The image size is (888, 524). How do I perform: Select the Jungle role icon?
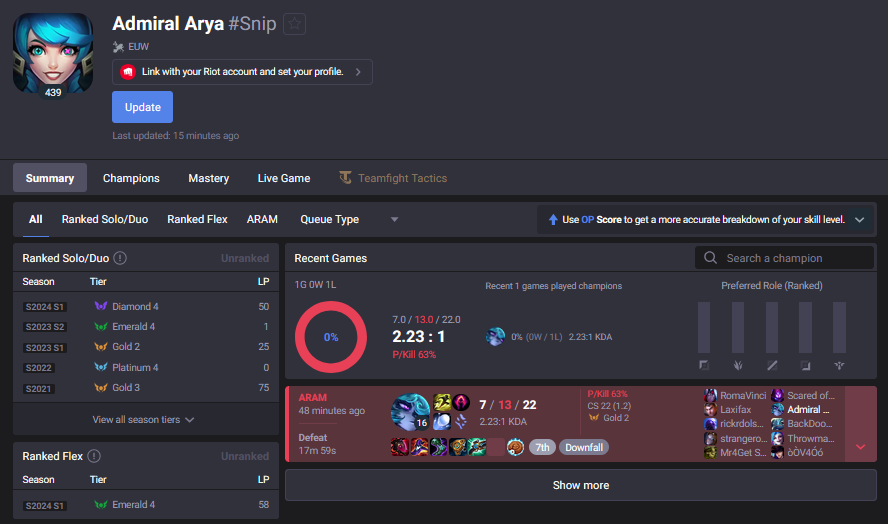click(x=738, y=365)
